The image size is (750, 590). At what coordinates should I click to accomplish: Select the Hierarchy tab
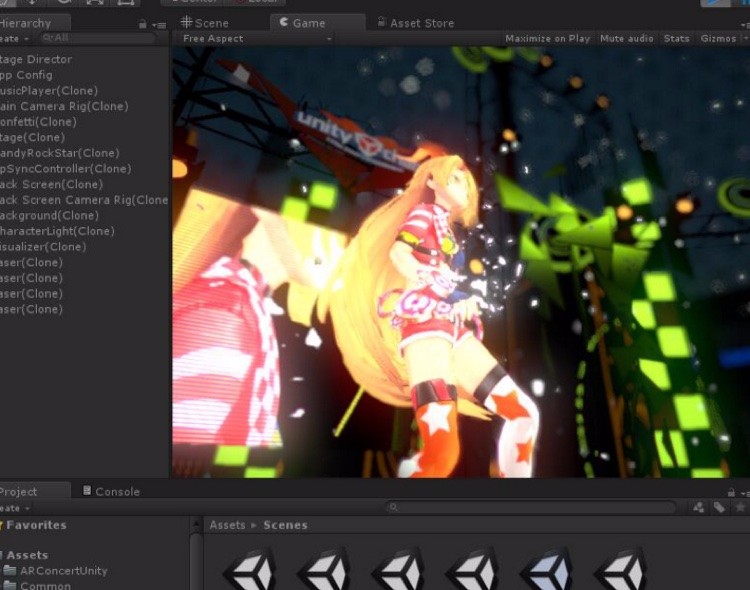(x=33, y=23)
